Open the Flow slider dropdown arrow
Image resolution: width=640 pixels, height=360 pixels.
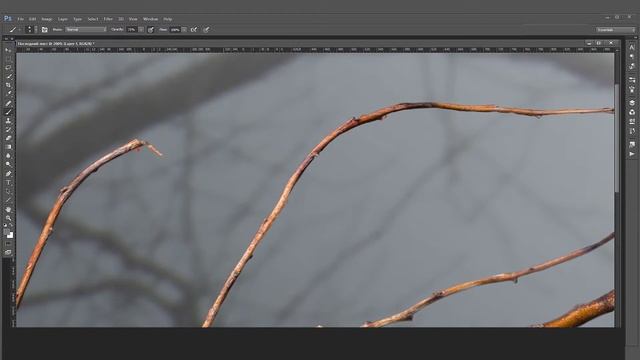[184, 29]
